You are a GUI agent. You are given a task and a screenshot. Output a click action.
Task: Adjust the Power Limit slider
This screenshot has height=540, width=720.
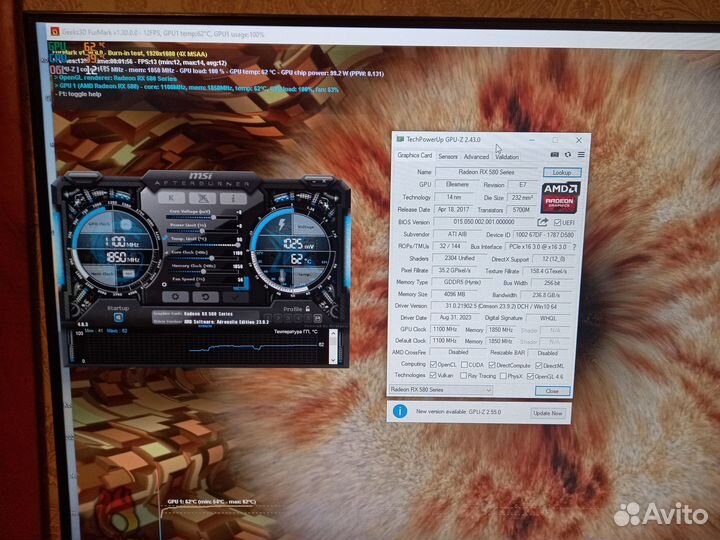(x=202, y=231)
